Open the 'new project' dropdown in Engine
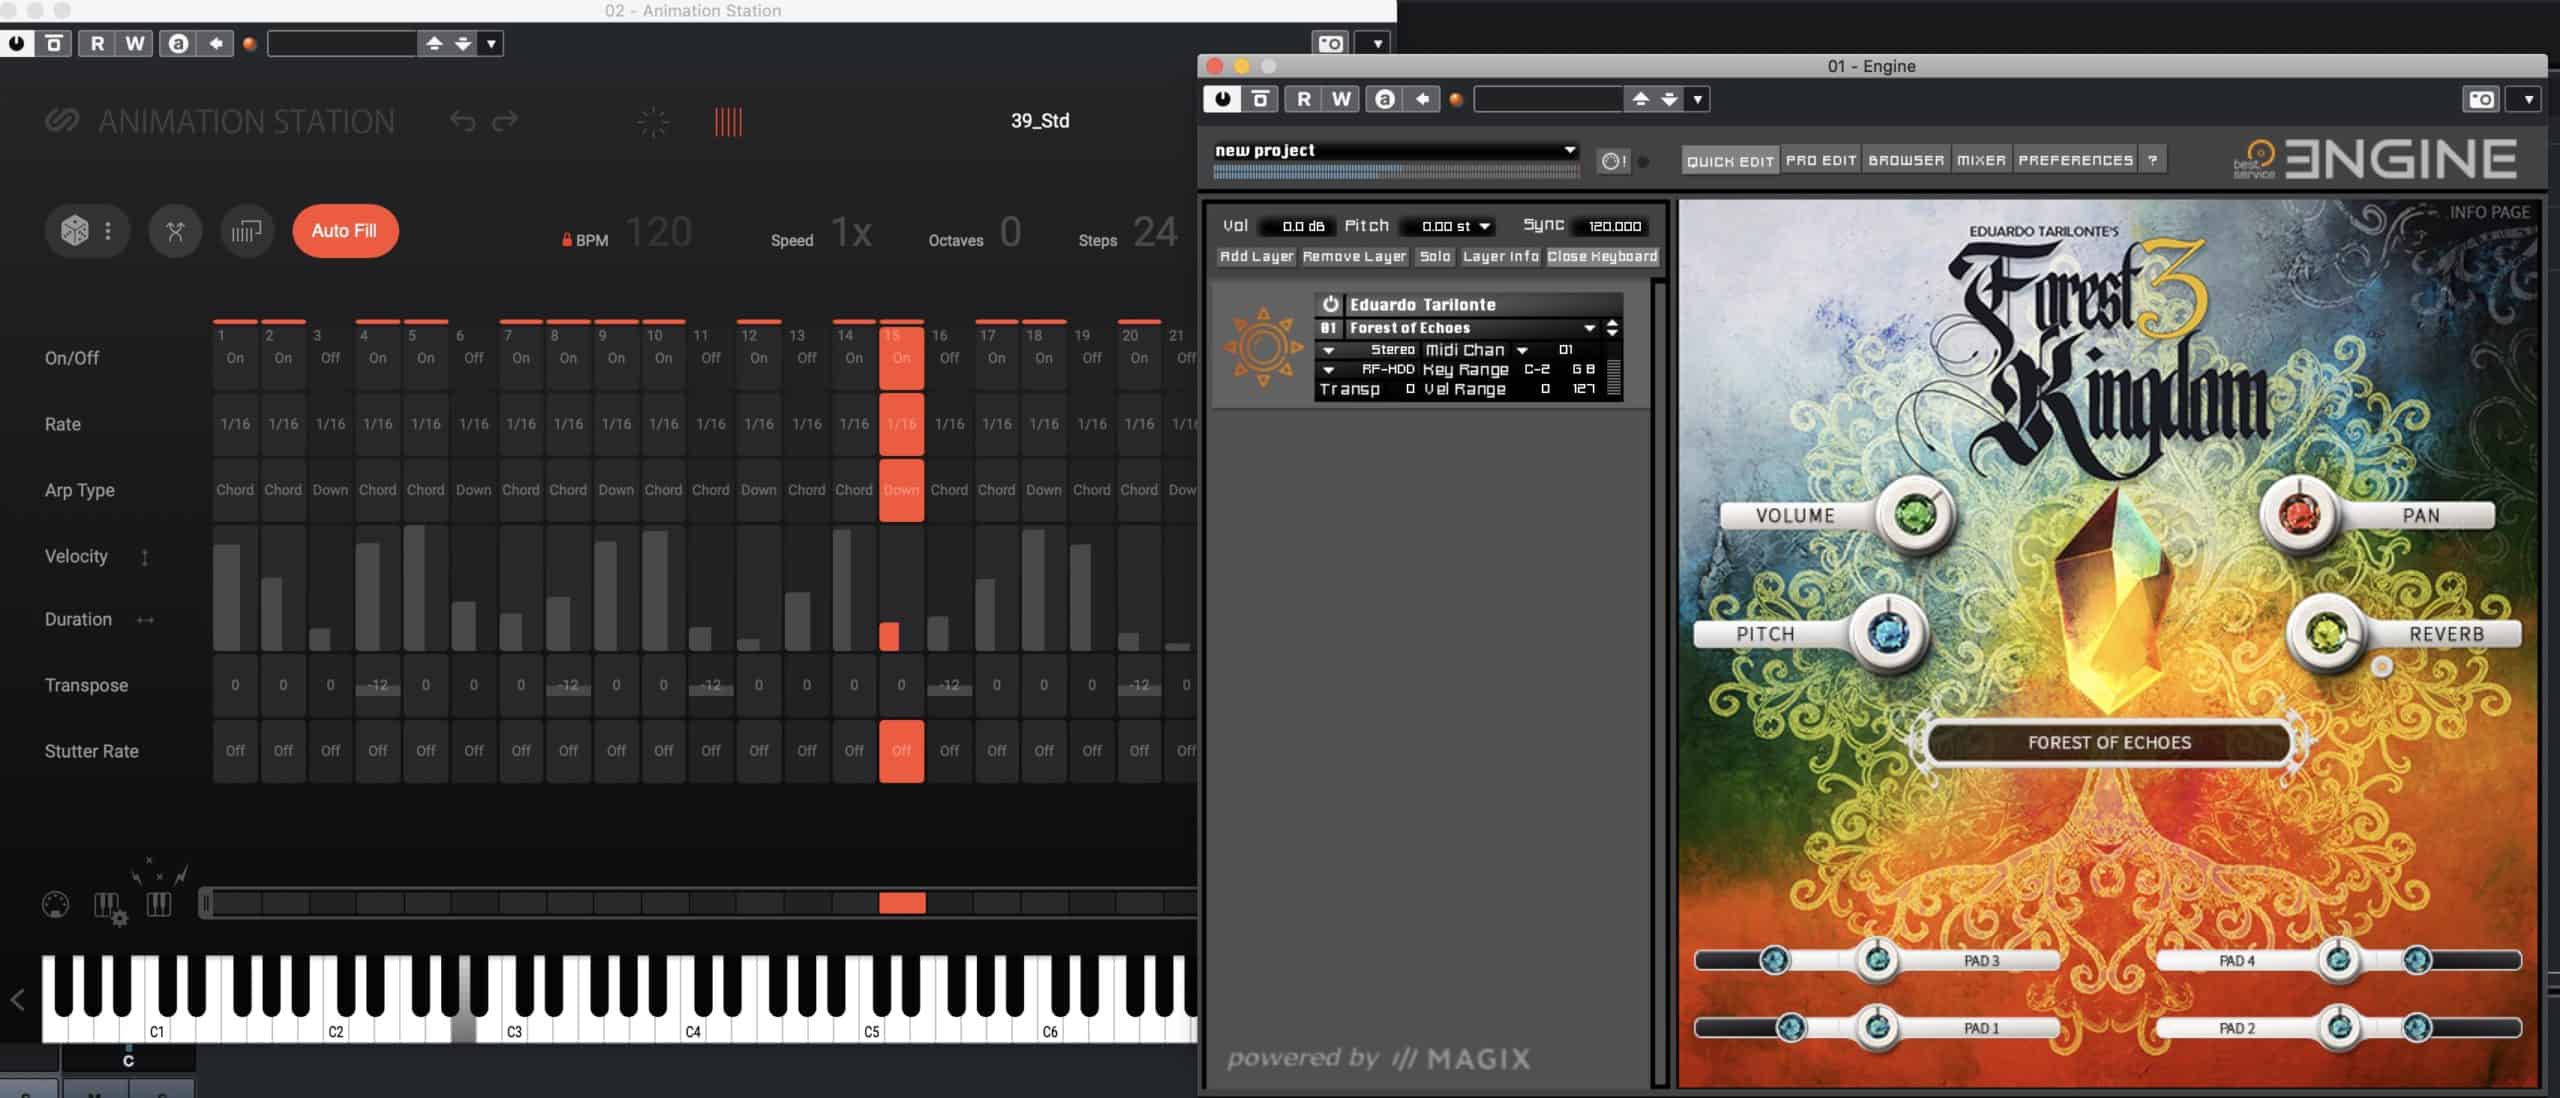This screenshot has width=2560, height=1098. (x=1396, y=150)
